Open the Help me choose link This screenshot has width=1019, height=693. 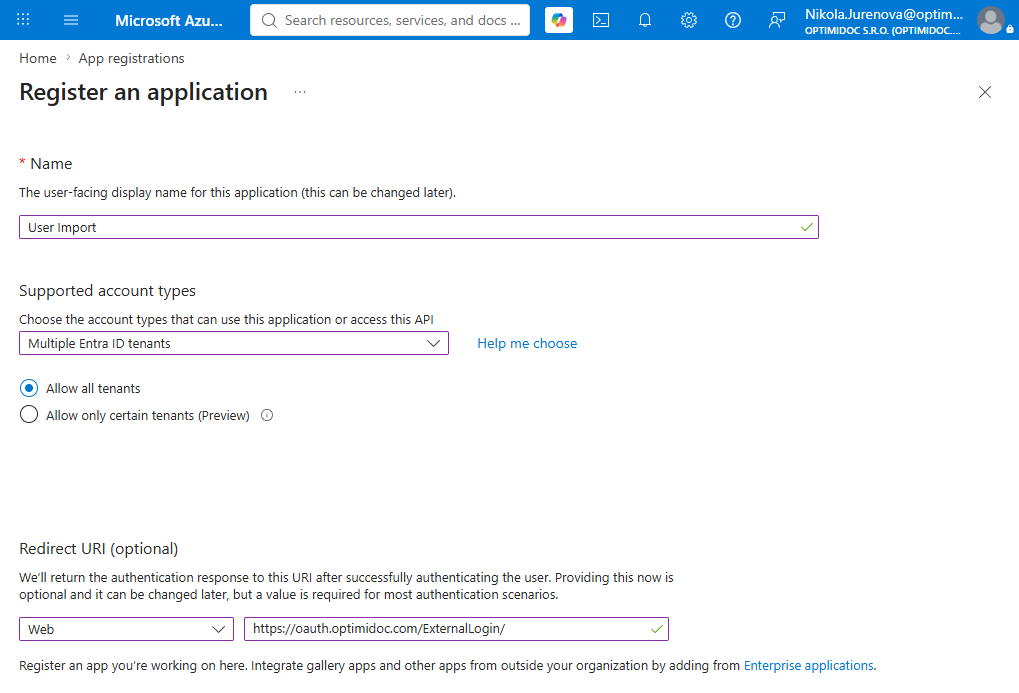click(527, 343)
